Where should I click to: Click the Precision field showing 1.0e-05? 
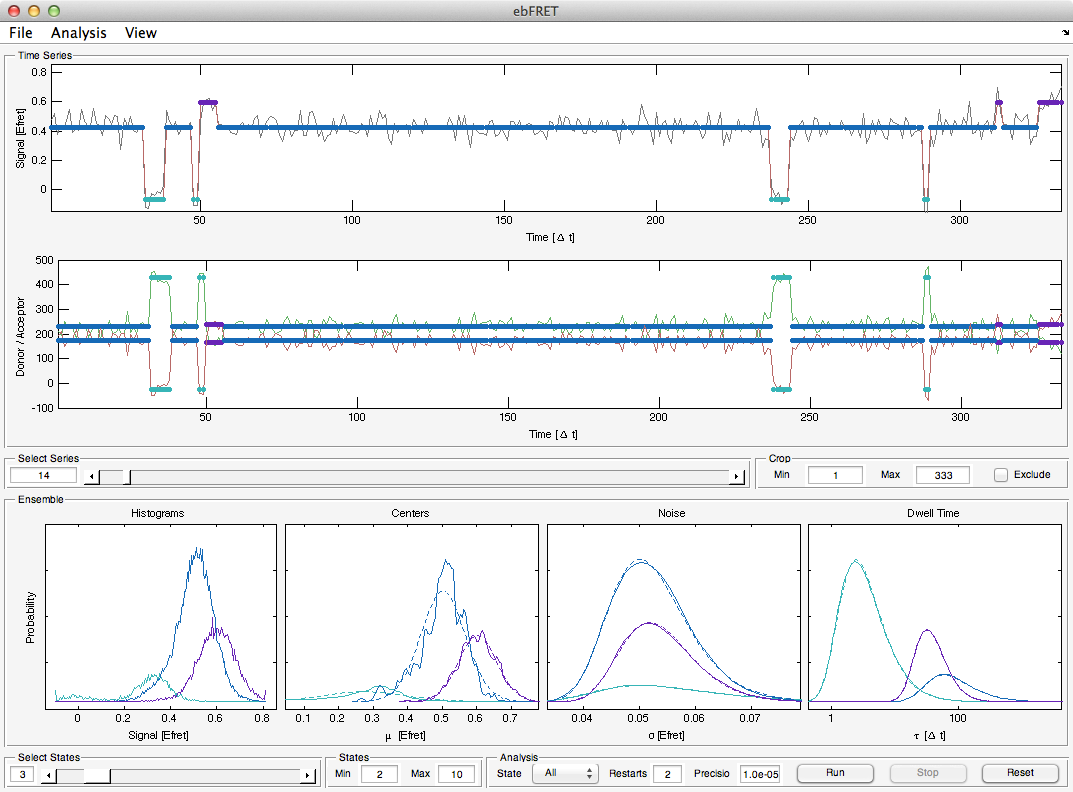[760, 774]
